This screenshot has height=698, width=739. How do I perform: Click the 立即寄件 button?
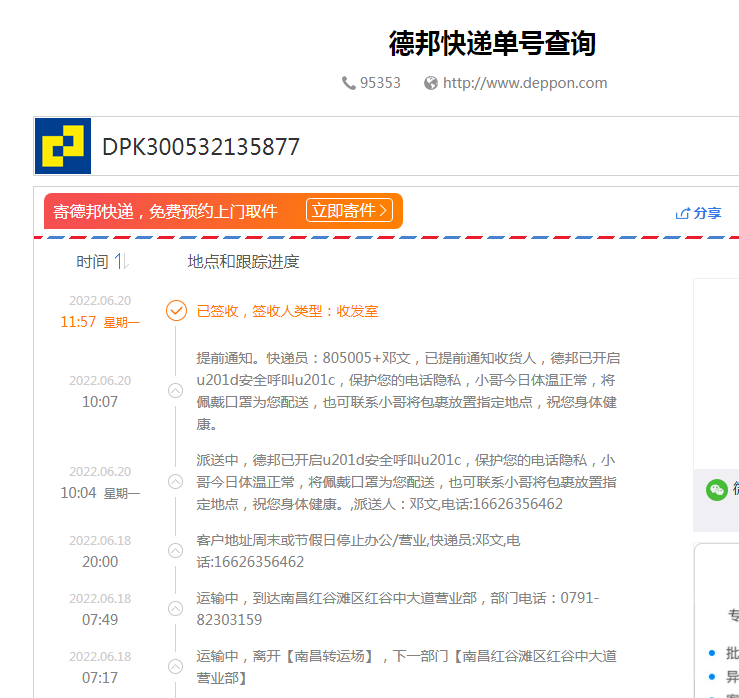[x=349, y=210]
